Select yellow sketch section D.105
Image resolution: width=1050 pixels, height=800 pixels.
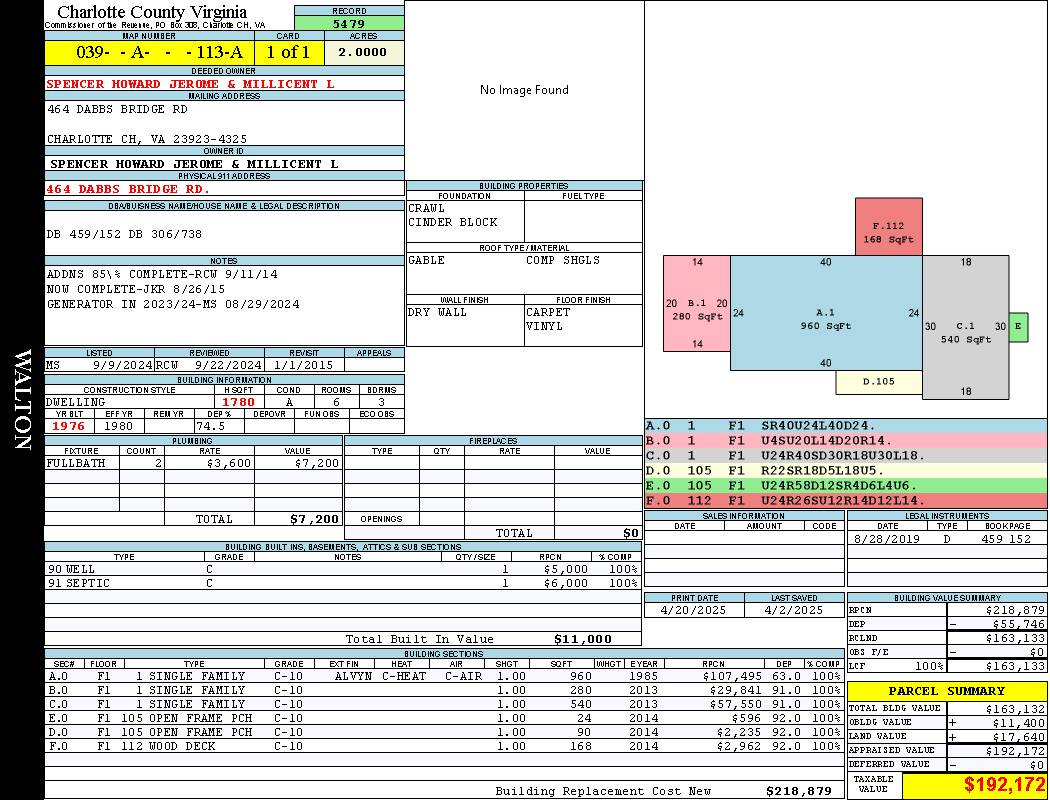point(879,382)
